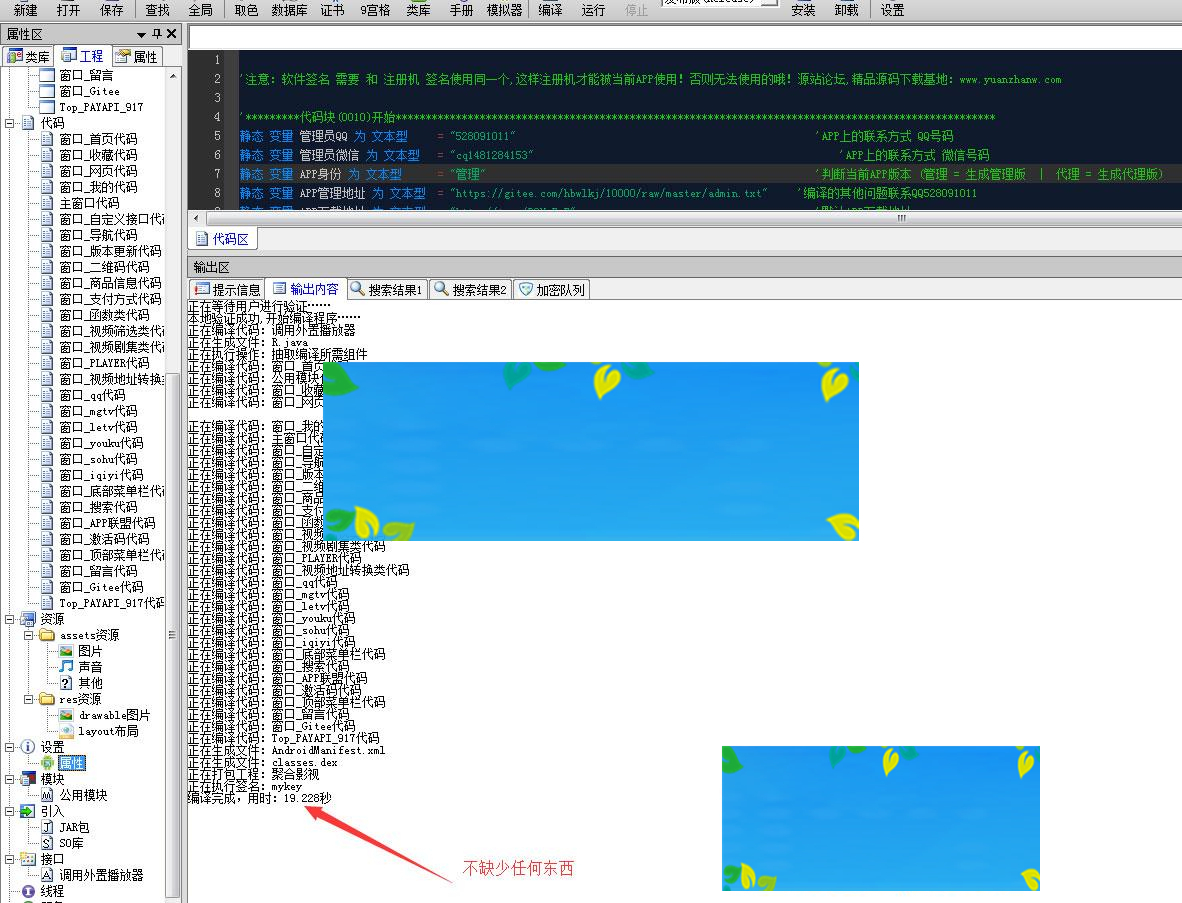Switch to the 搜索结果1 output tab

click(x=386, y=290)
